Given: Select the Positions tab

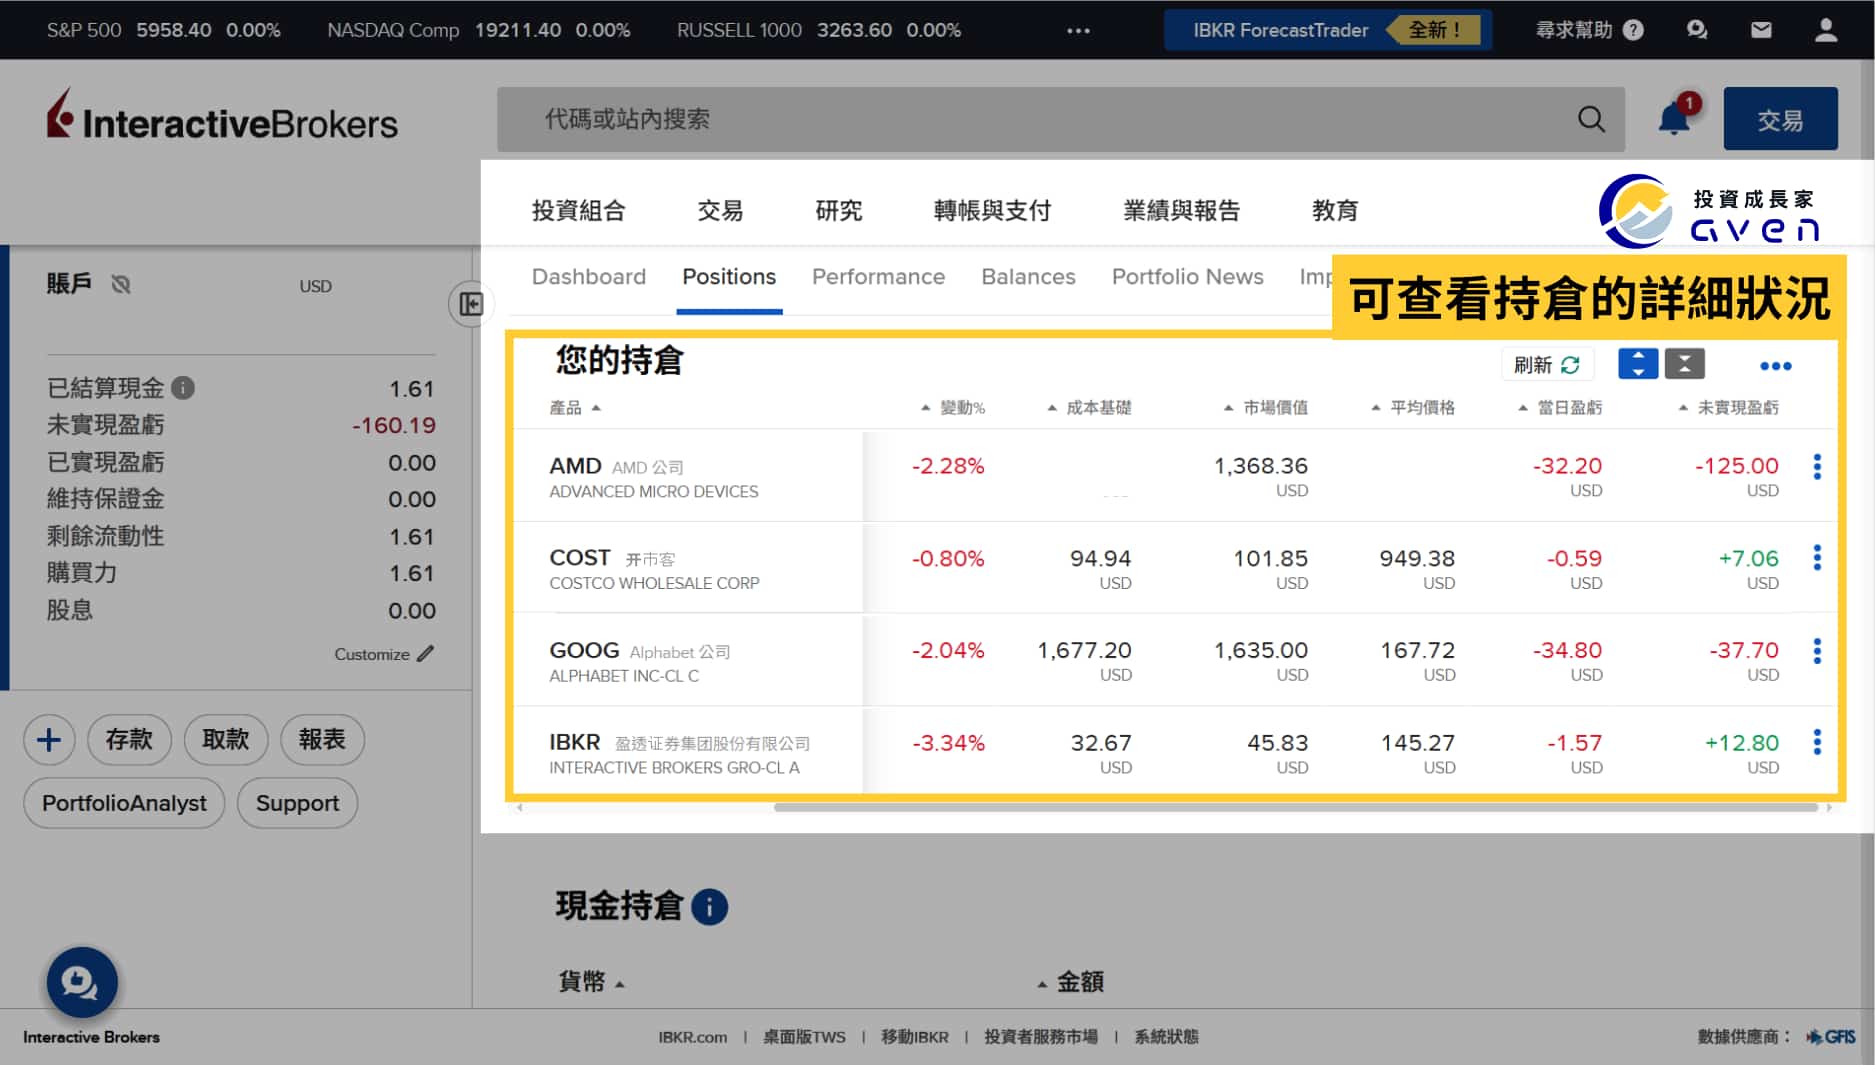Looking at the screenshot, I should [729, 277].
